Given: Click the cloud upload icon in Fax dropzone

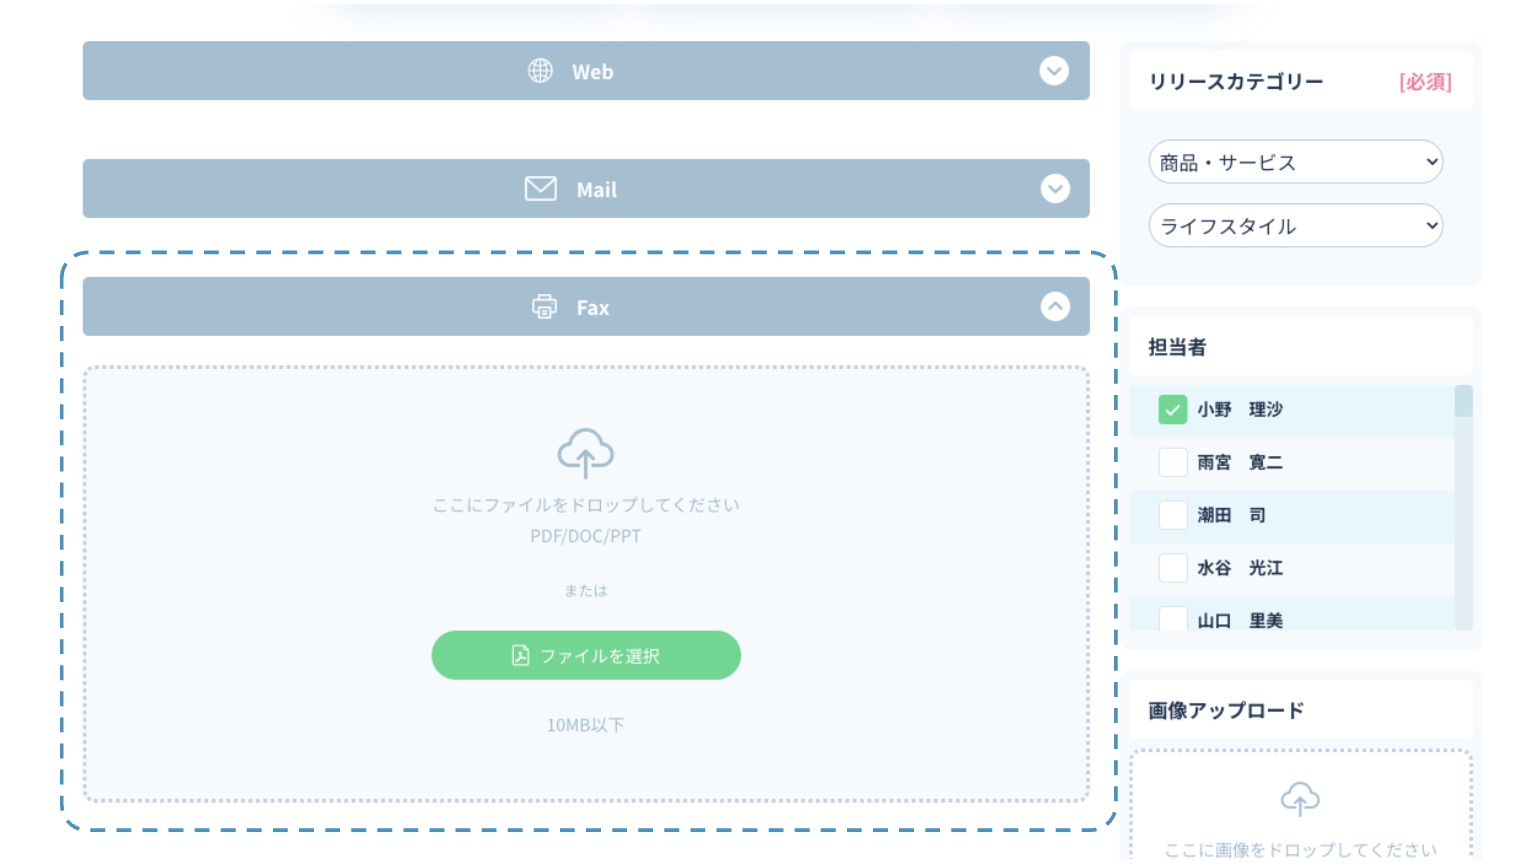Looking at the screenshot, I should (585, 453).
